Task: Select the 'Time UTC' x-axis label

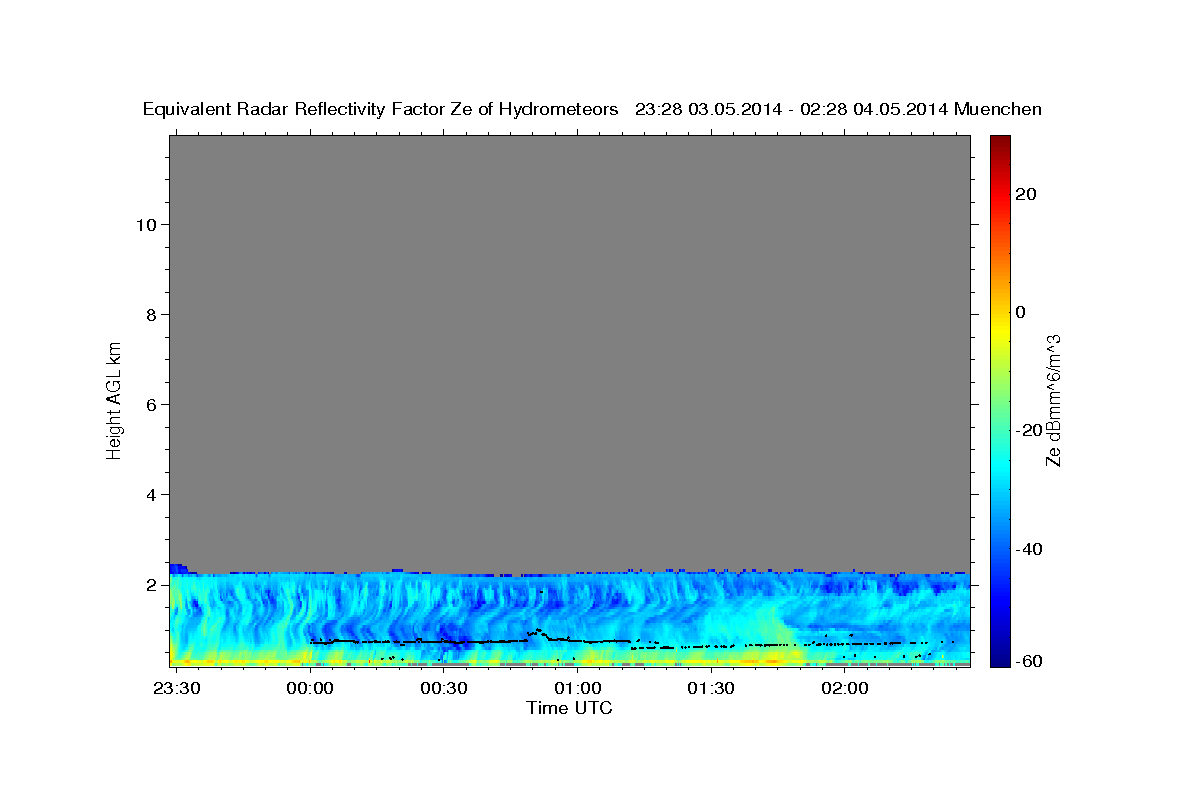Action: (570, 708)
